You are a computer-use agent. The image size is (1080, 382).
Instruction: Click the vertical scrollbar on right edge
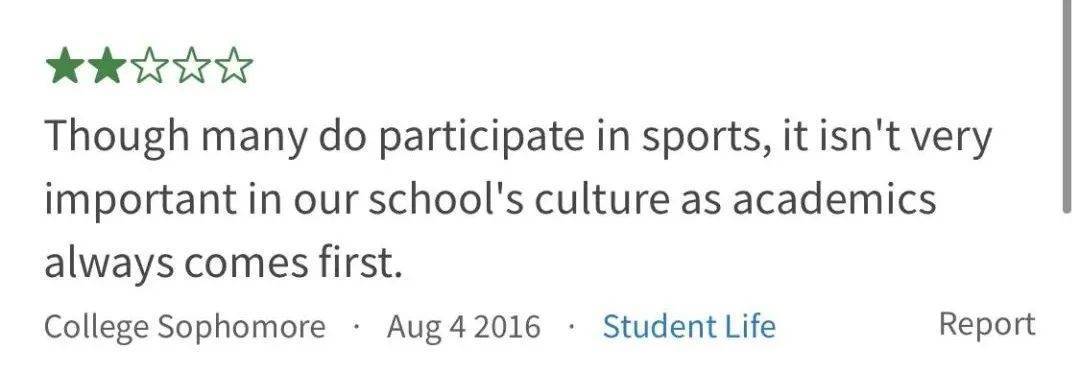tap(1071, 107)
